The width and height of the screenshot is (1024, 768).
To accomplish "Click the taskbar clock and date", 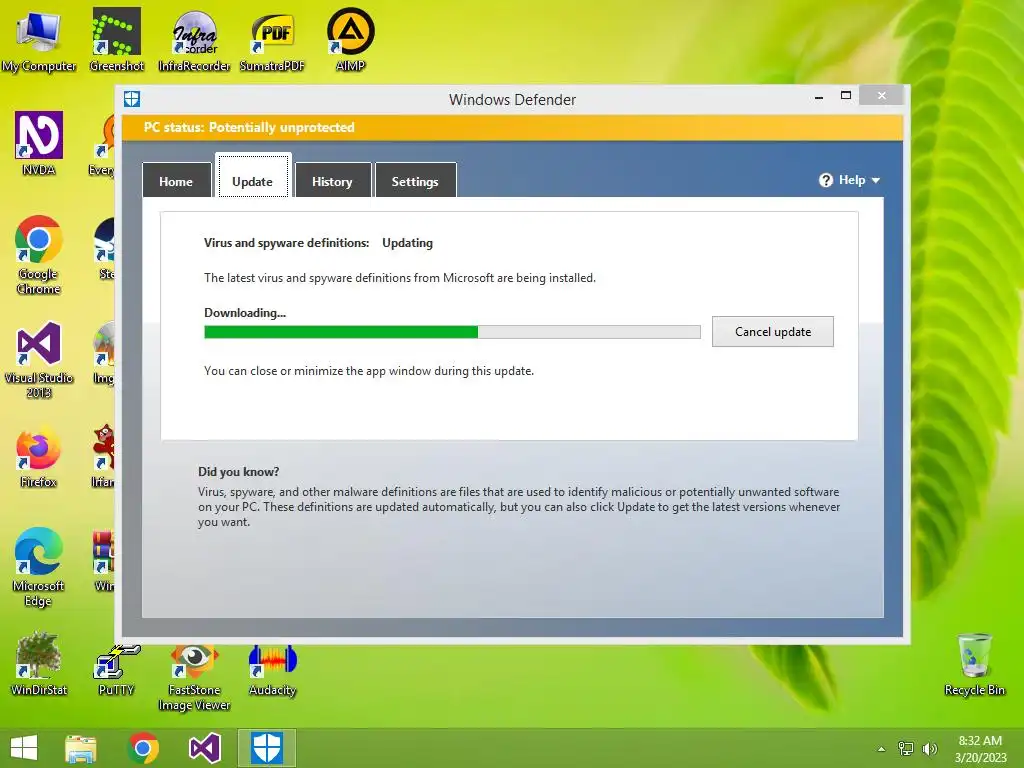I will (x=980, y=749).
